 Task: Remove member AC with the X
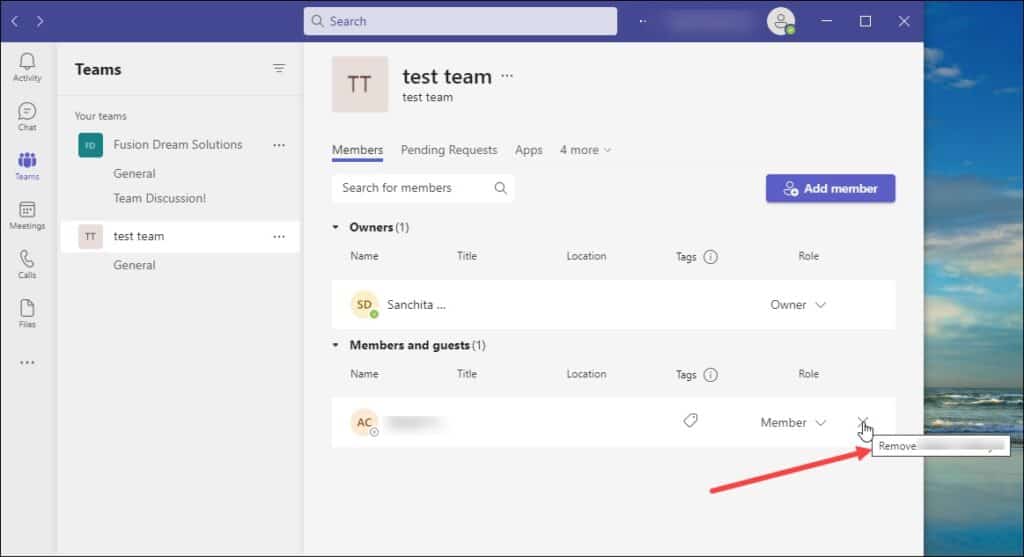coord(863,422)
